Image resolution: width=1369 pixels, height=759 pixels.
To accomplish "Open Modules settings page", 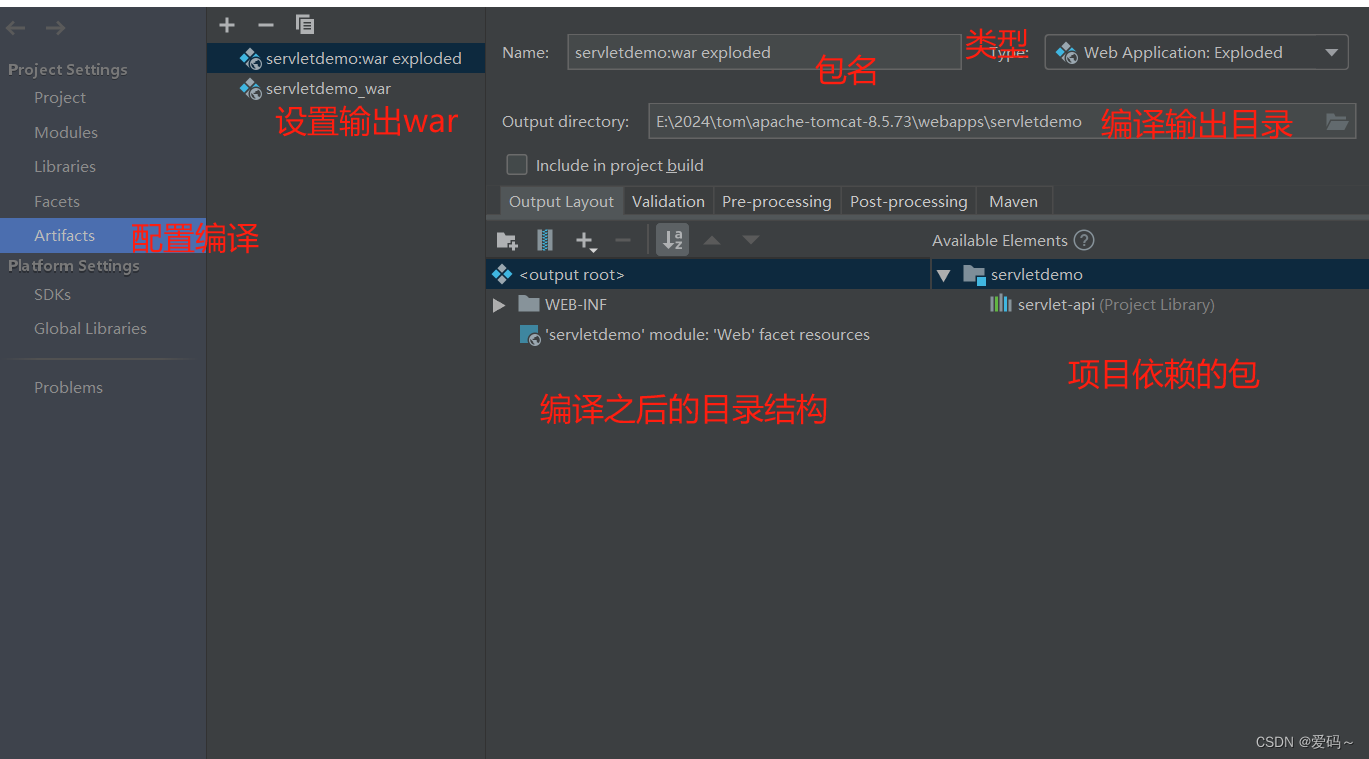I will (66, 132).
